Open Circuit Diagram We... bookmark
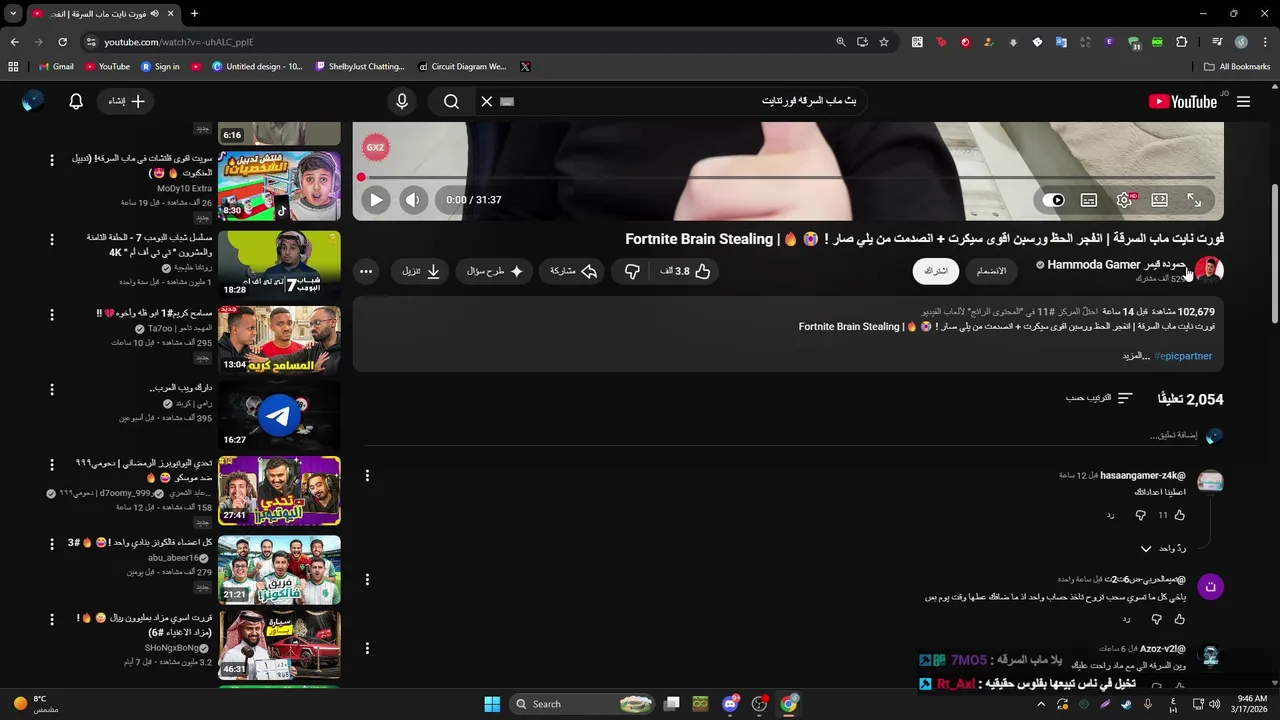 (461, 67)
